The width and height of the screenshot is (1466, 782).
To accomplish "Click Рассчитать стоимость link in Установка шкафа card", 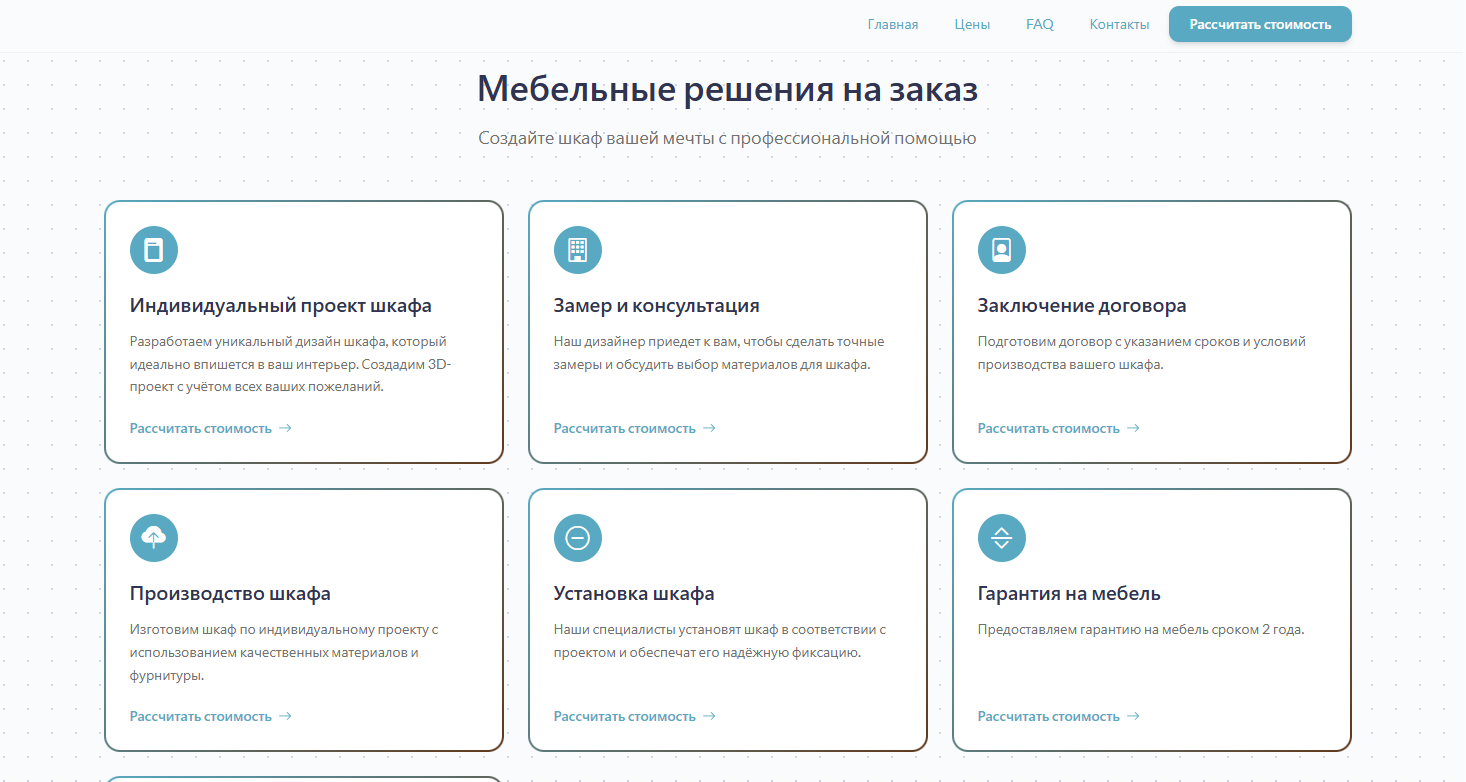I will tap(625, 716).
